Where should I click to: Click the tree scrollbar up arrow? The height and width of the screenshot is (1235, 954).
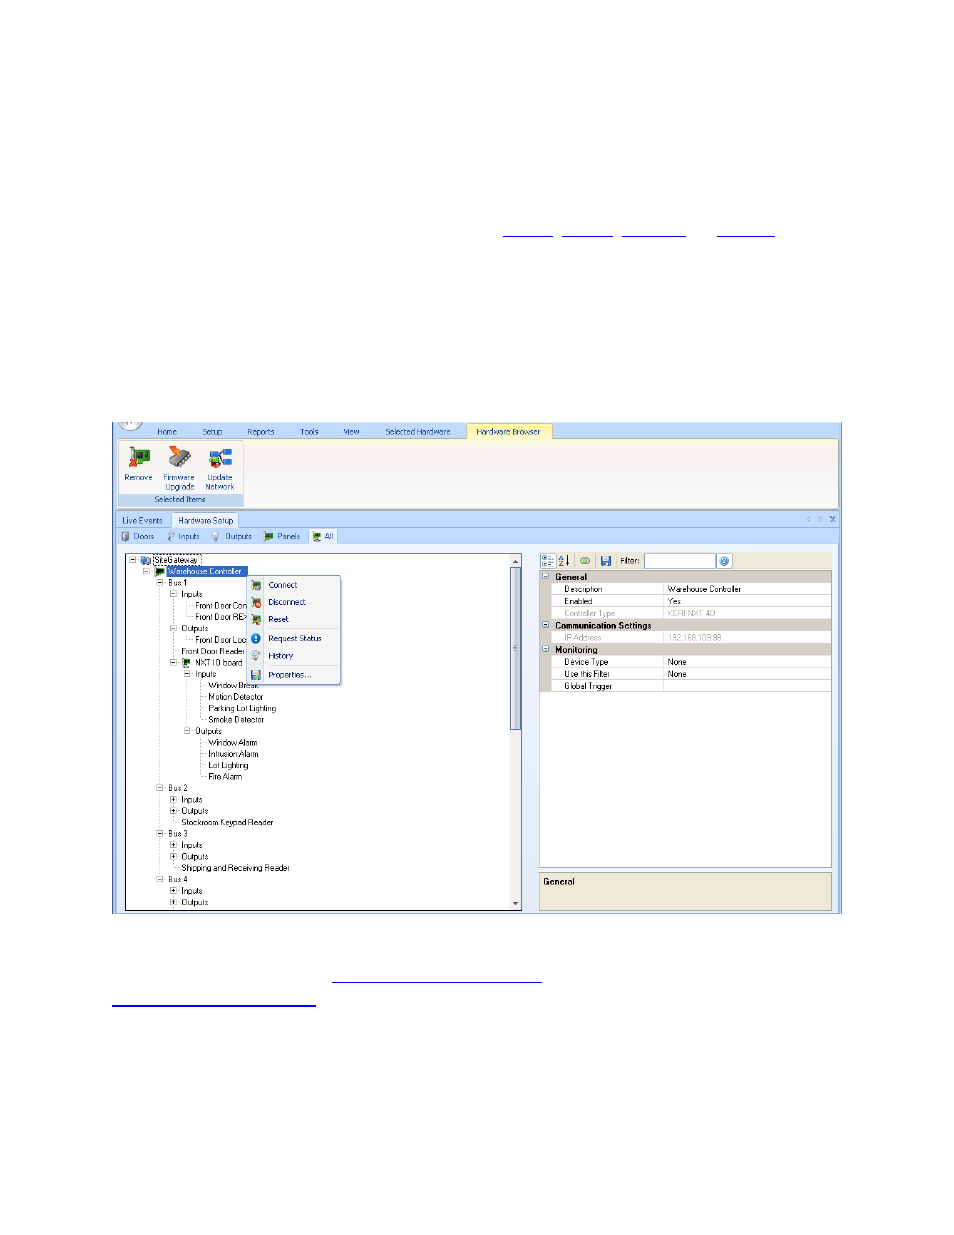point(516,561)
